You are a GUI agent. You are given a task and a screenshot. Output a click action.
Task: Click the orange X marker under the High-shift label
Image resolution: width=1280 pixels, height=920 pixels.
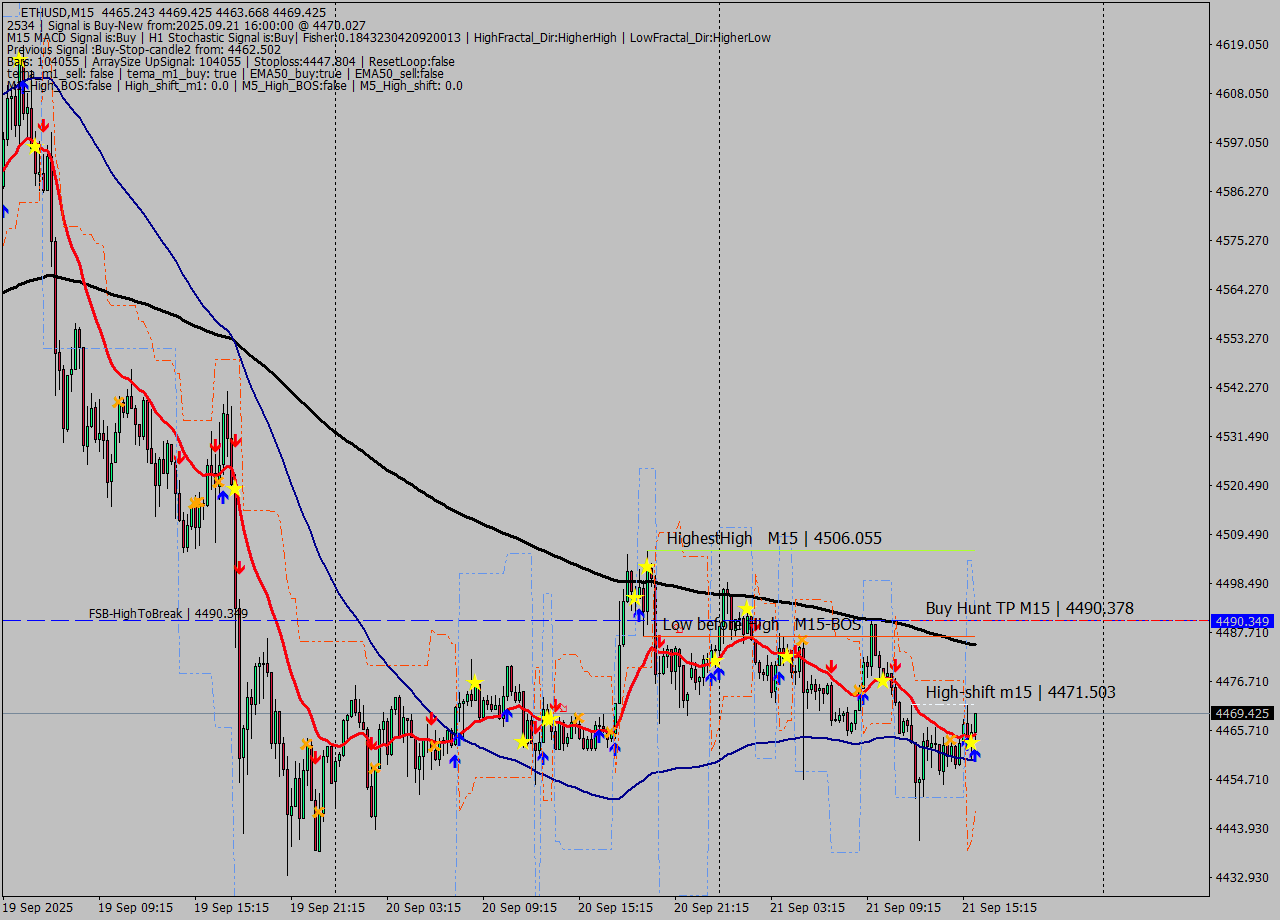pos(950,741)
